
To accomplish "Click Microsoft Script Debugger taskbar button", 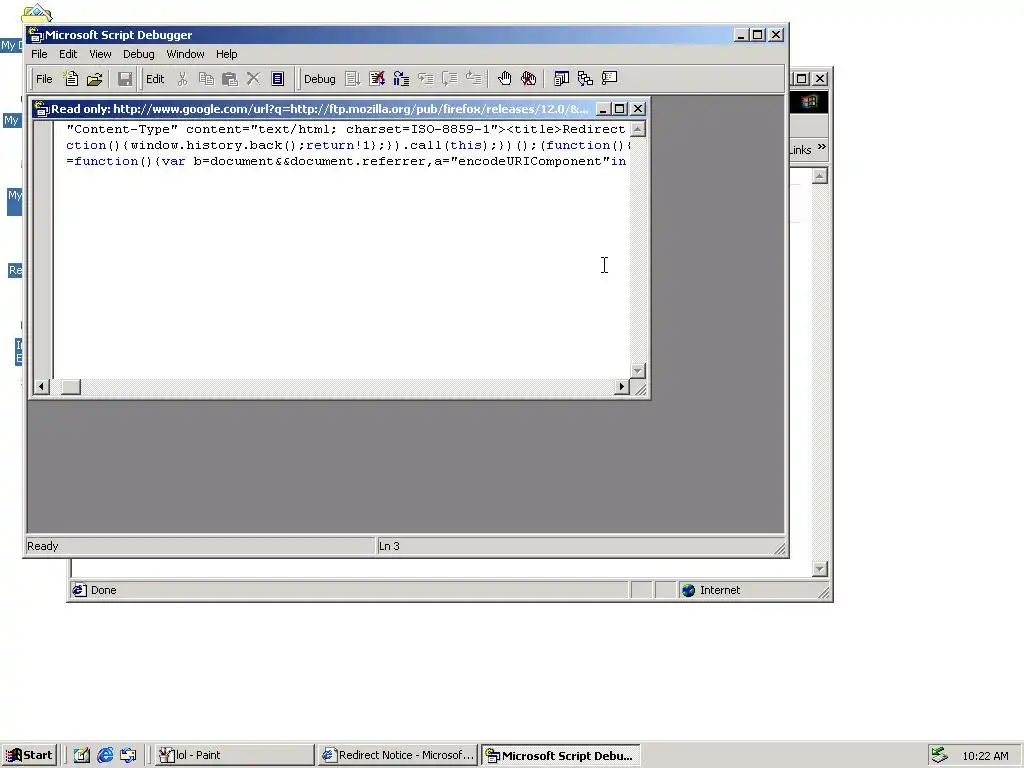I will point(561,756).
